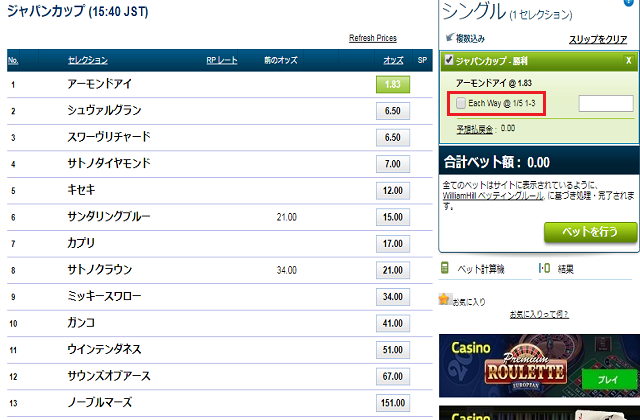The height and width of the screenshot is (420, 640).
Task: Enable the Each Way checkbox
Action: click(x=460, y=103)
